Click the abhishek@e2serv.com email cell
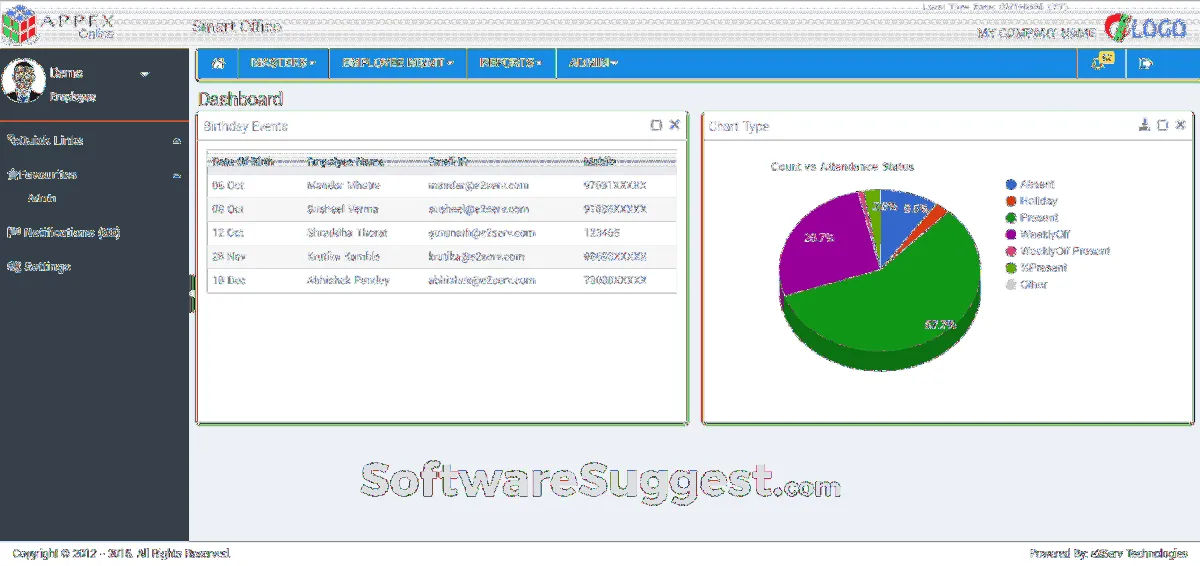 (482, 281)
